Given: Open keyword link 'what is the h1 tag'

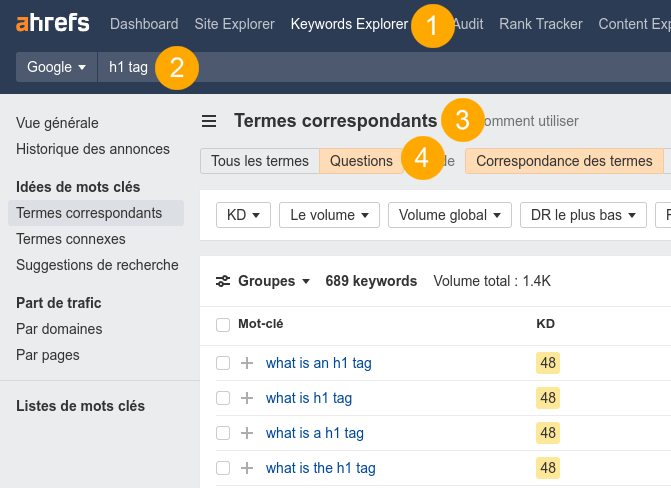Looking at the screenshot, I should point(321,468).
